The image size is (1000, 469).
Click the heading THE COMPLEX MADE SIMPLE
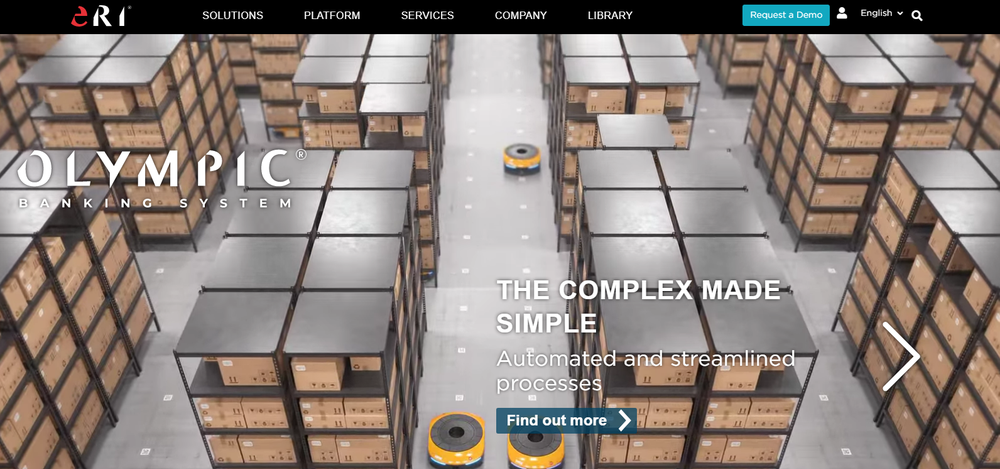point(638,307)
